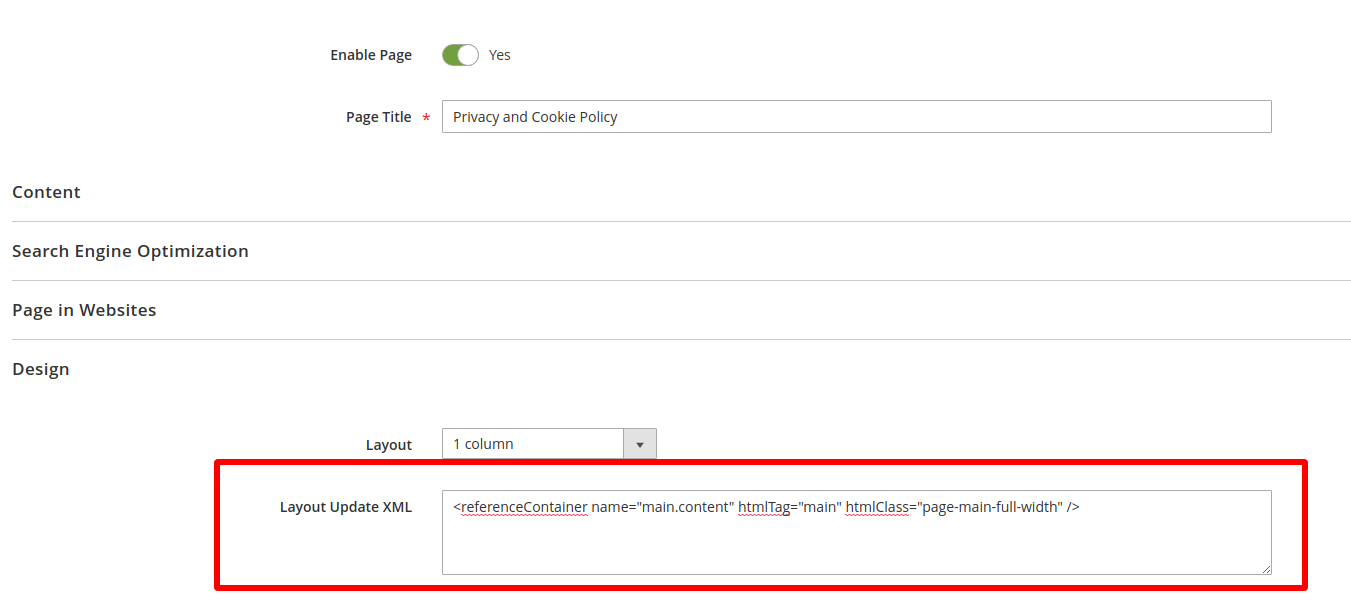This screenshot has width=1351, height=601.
Task: Click the Page Title input field
Action: [856, 117]
